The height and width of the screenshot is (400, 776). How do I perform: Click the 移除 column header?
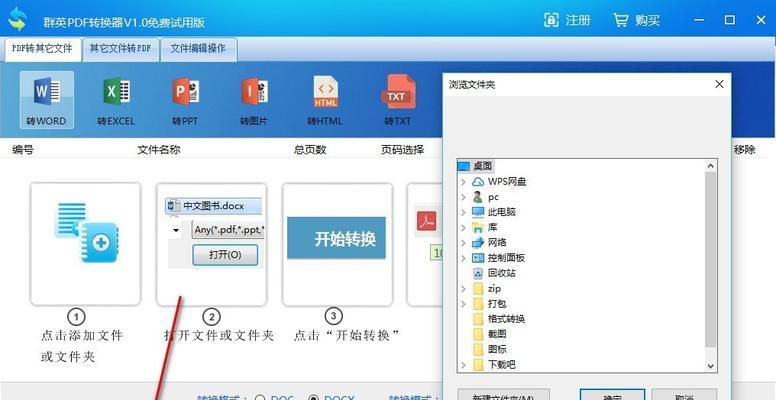pyautogui.click(x=745, y=150)
